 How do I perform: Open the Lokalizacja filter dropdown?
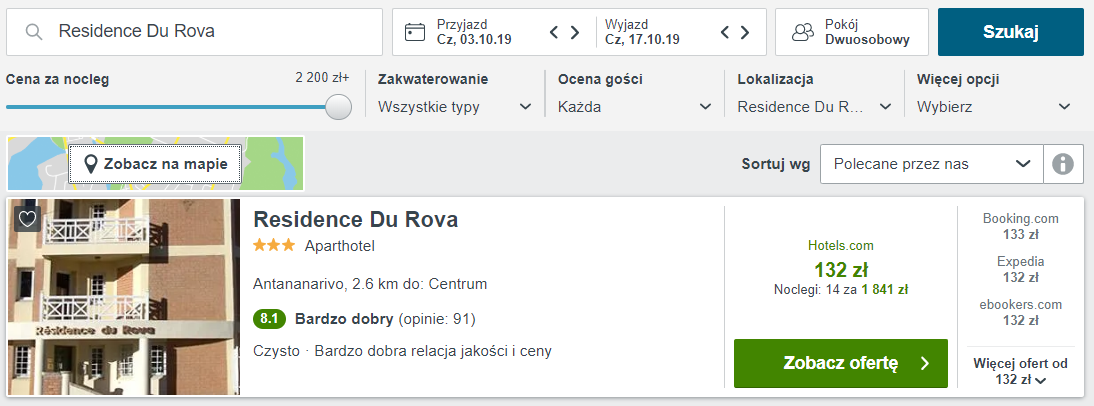814,106
